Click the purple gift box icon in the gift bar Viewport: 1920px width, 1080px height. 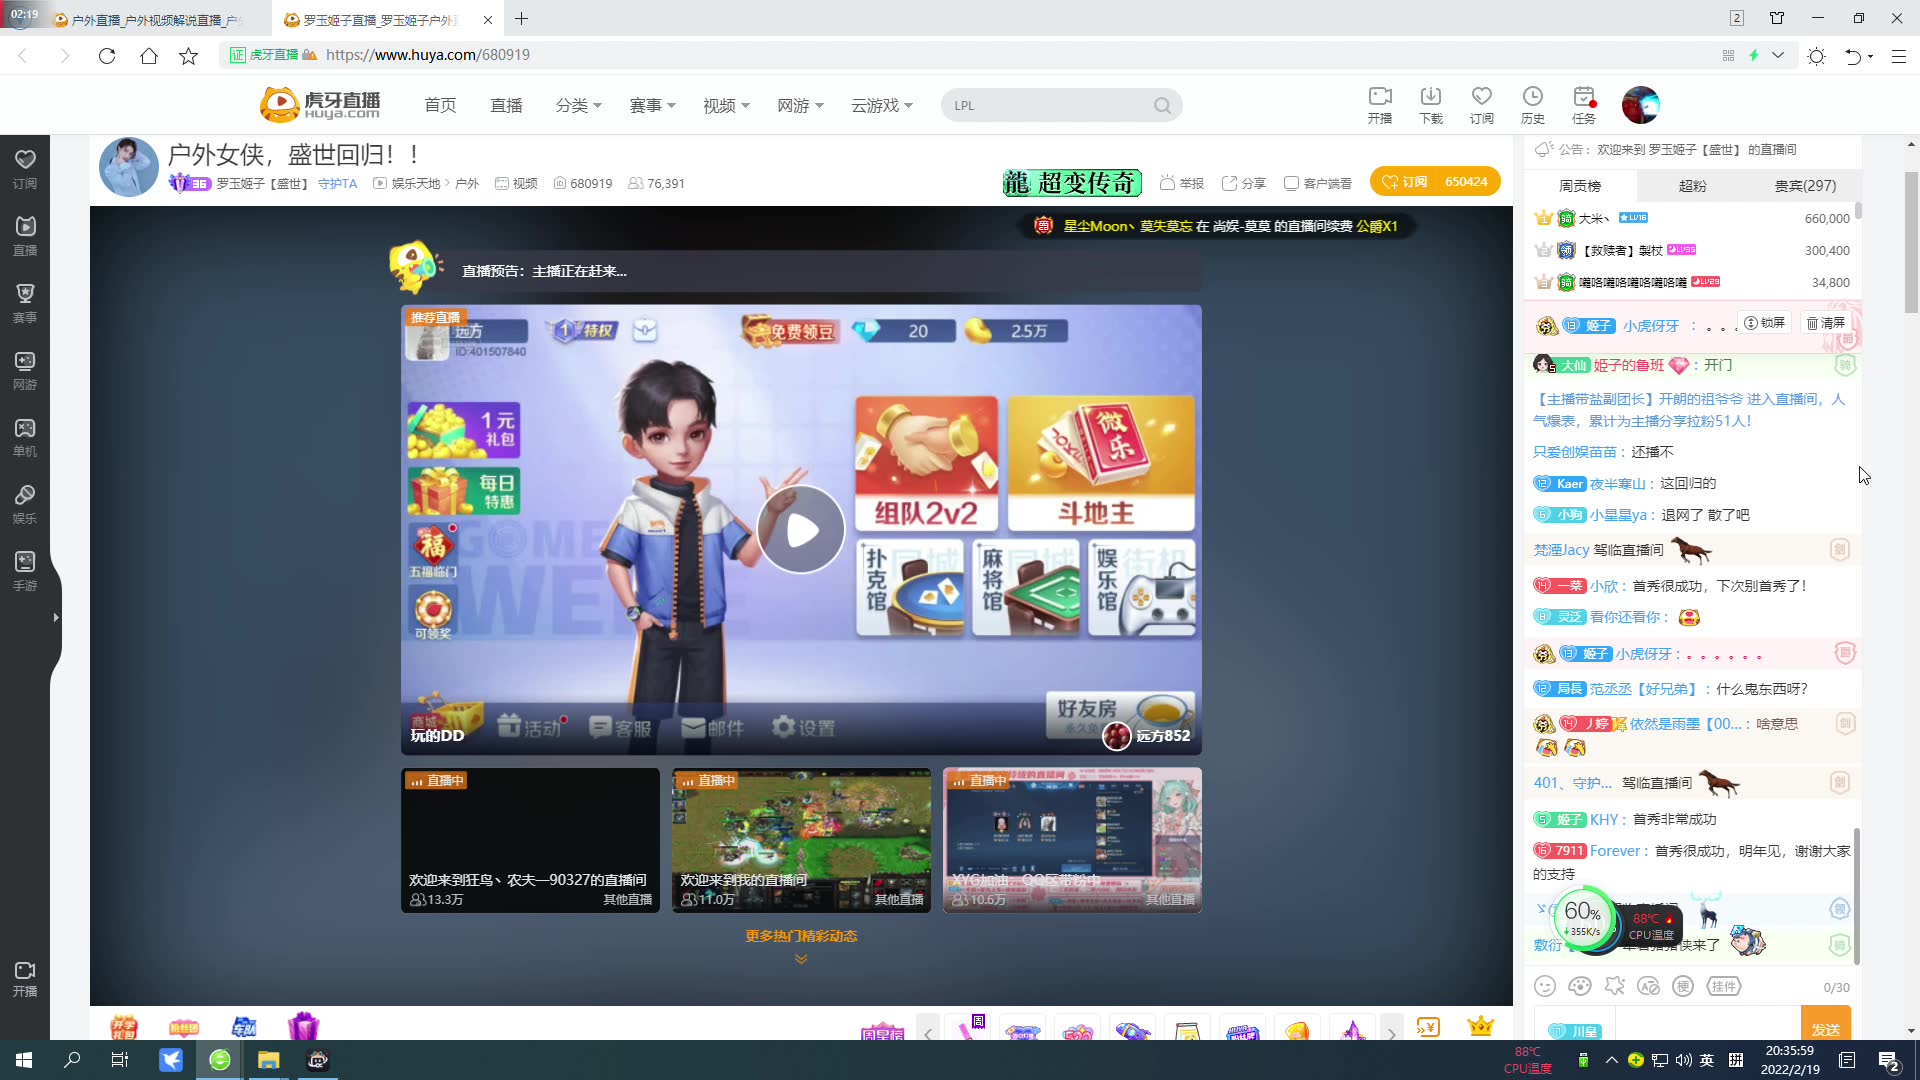[303, 1026]
